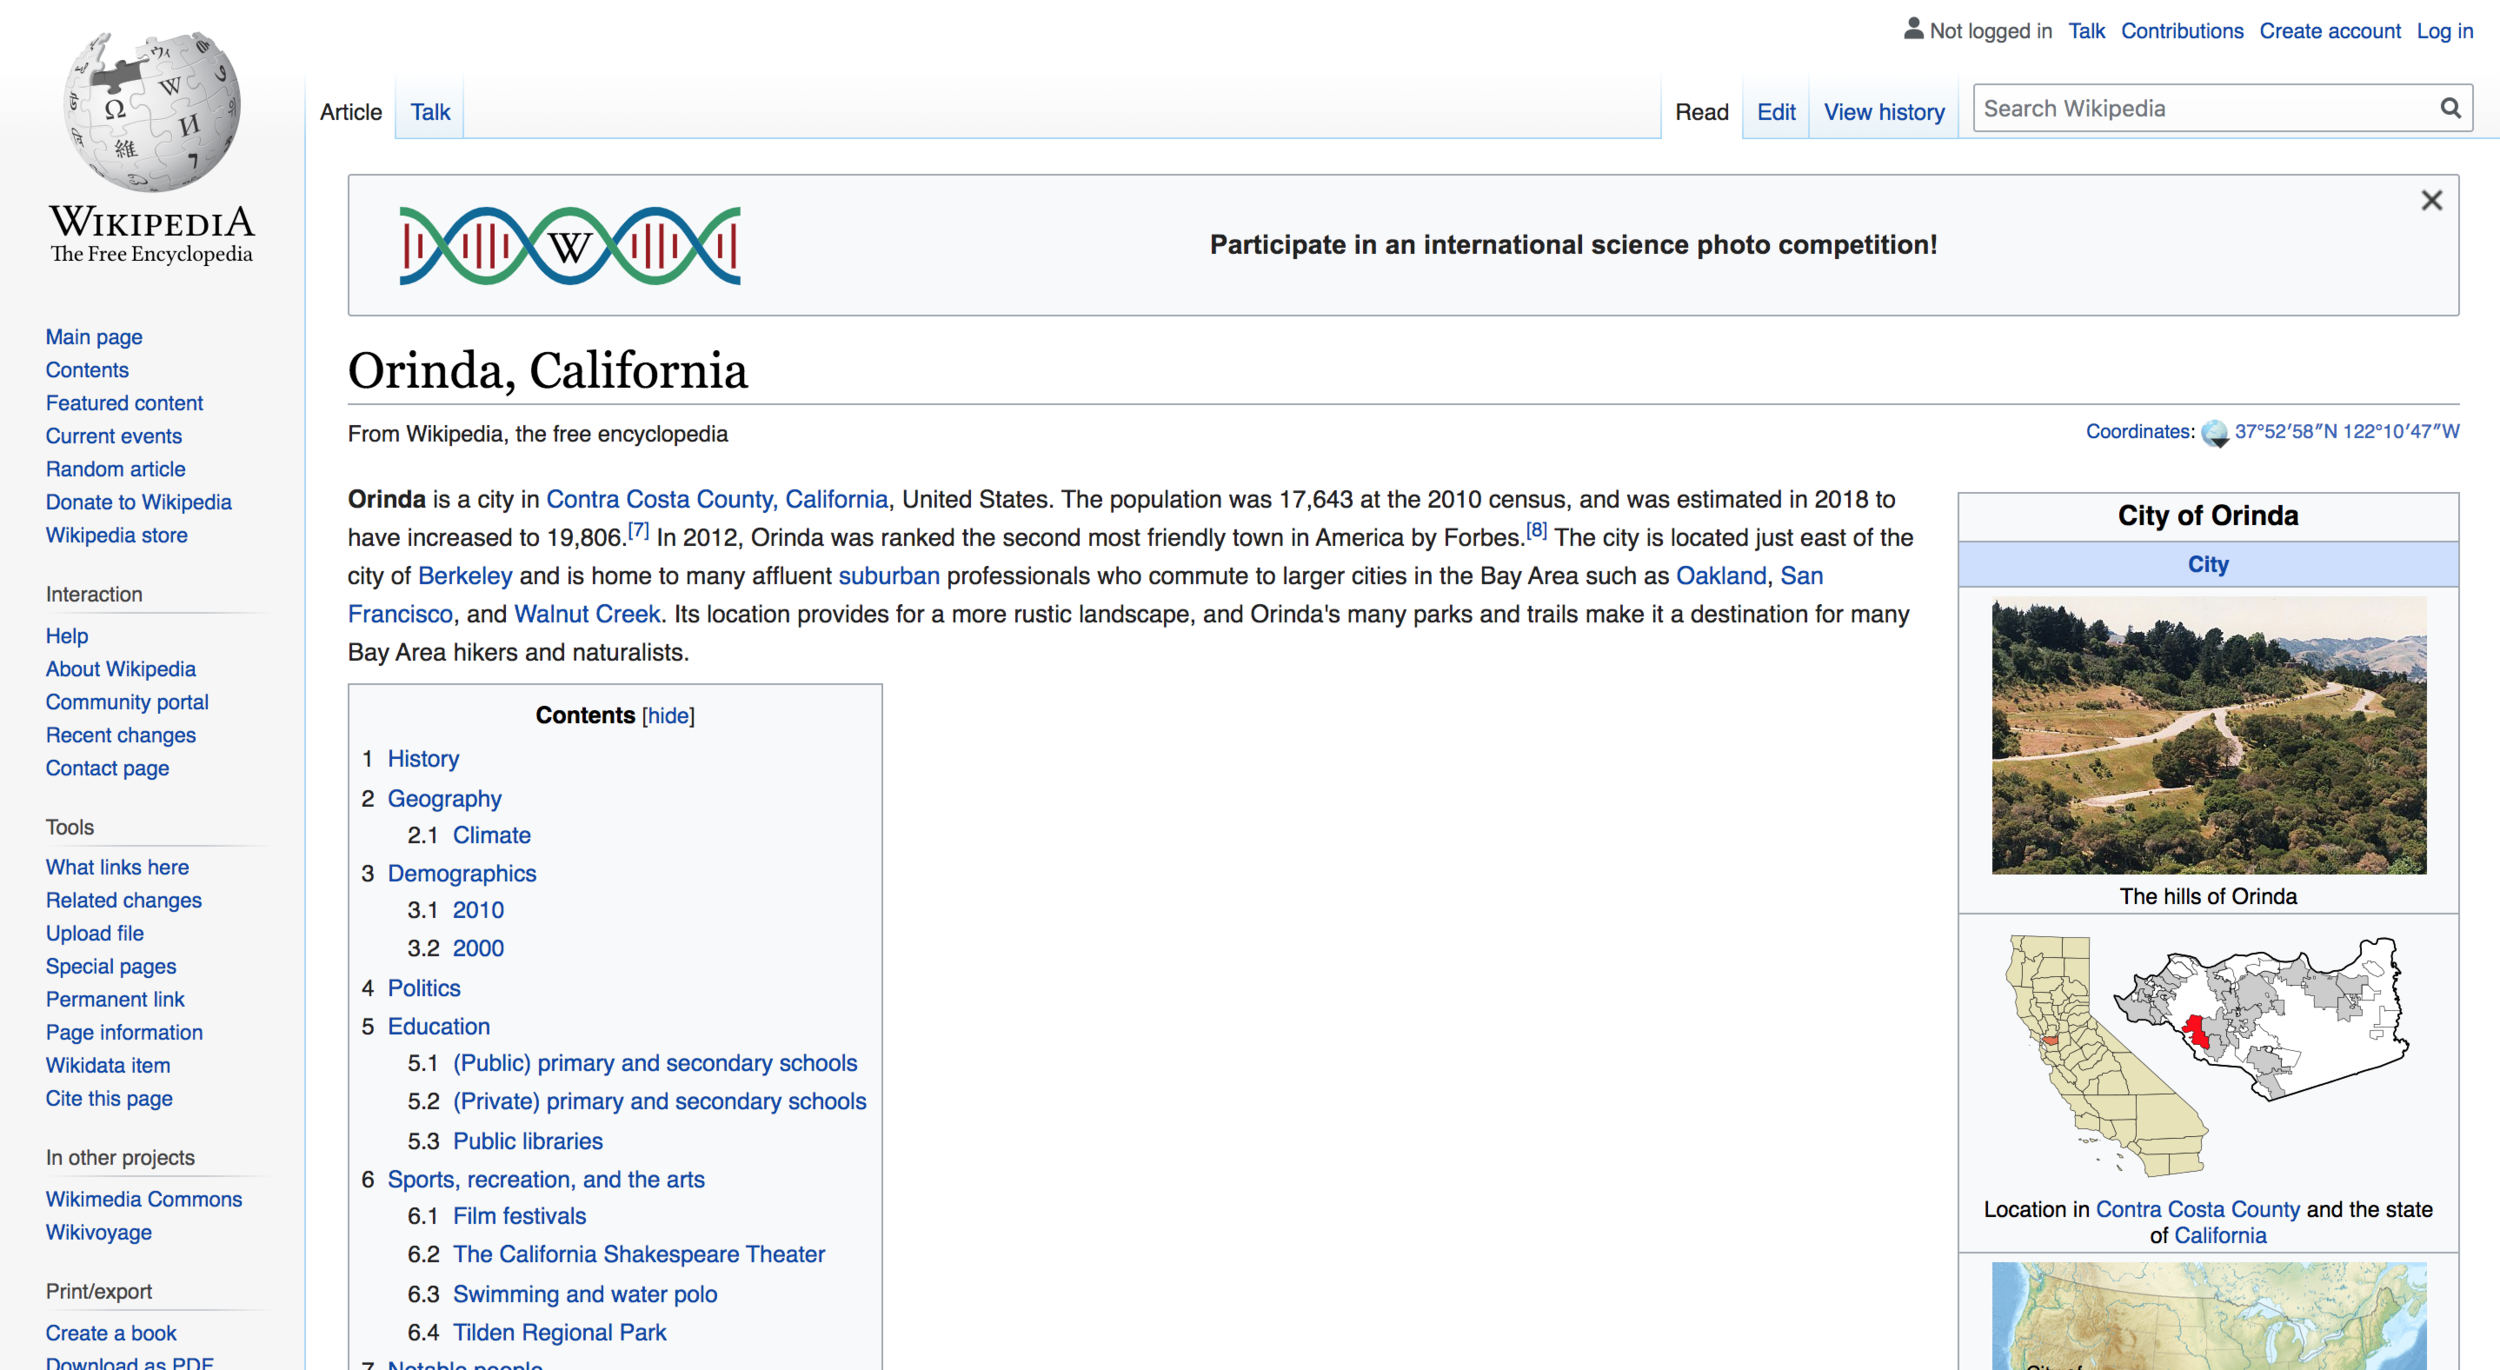Open the hills of Orinda photo

(2208, 735)
